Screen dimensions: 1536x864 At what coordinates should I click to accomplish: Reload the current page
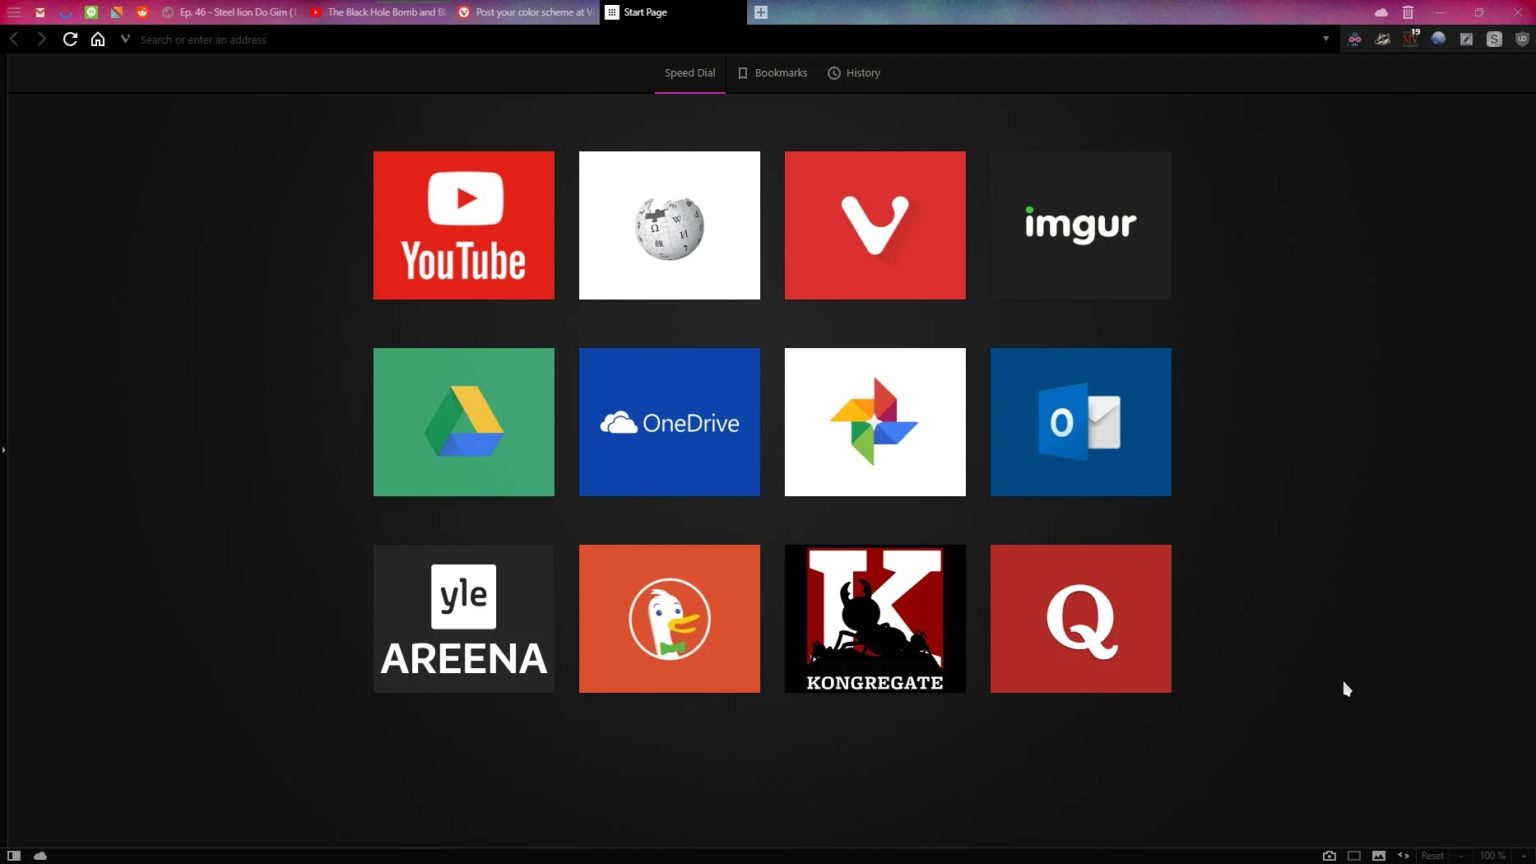coord(70,39)
